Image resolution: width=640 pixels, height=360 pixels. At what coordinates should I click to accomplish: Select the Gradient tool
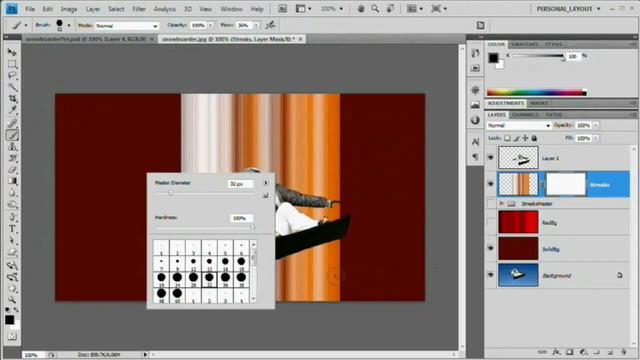(x=12, y=181)
